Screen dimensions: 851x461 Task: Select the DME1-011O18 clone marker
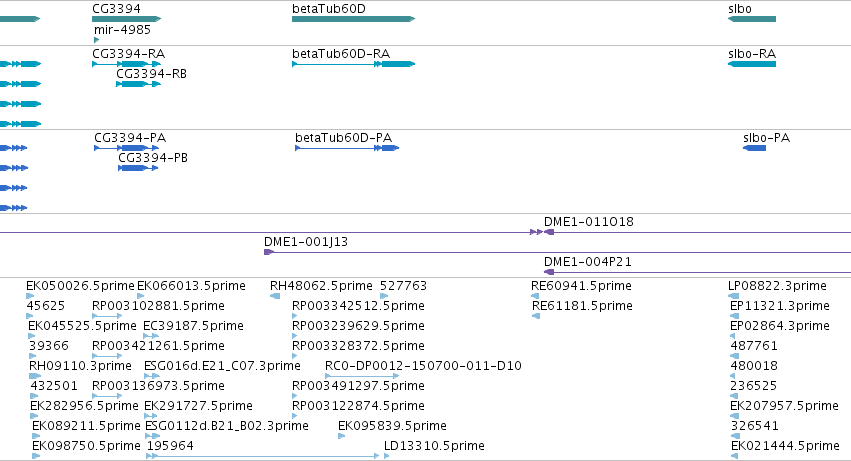[x=549, y=232]
